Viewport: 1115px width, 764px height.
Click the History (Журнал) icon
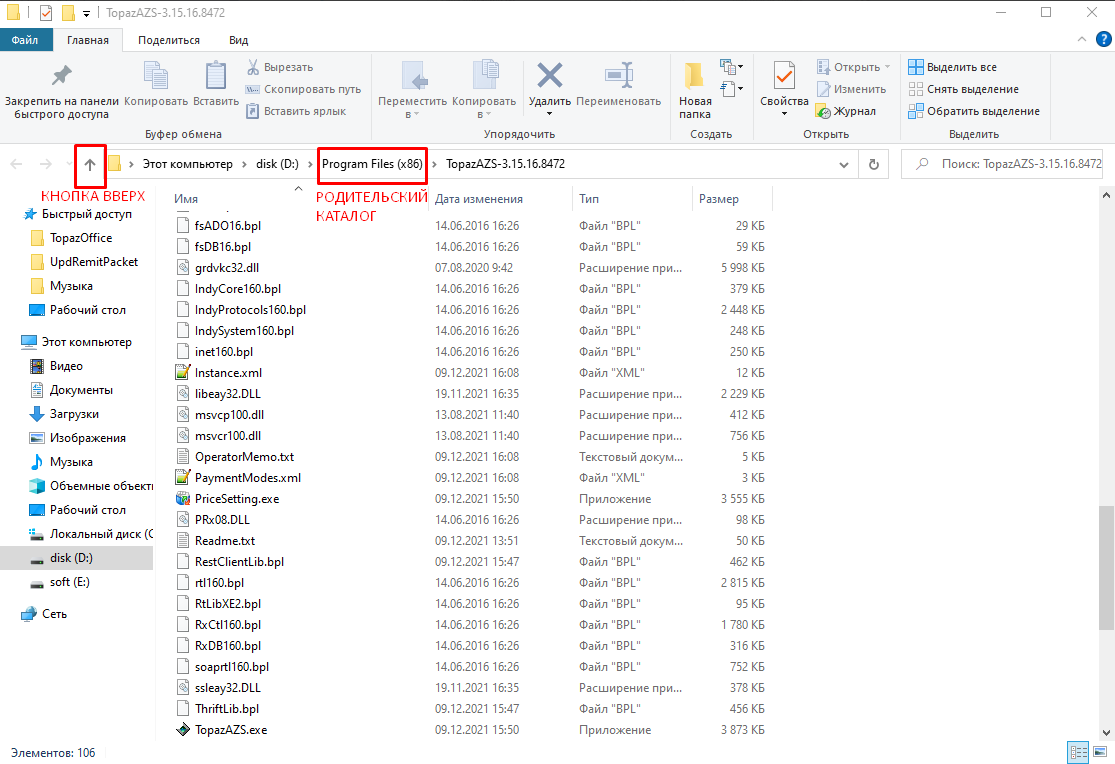coord(823,111)
